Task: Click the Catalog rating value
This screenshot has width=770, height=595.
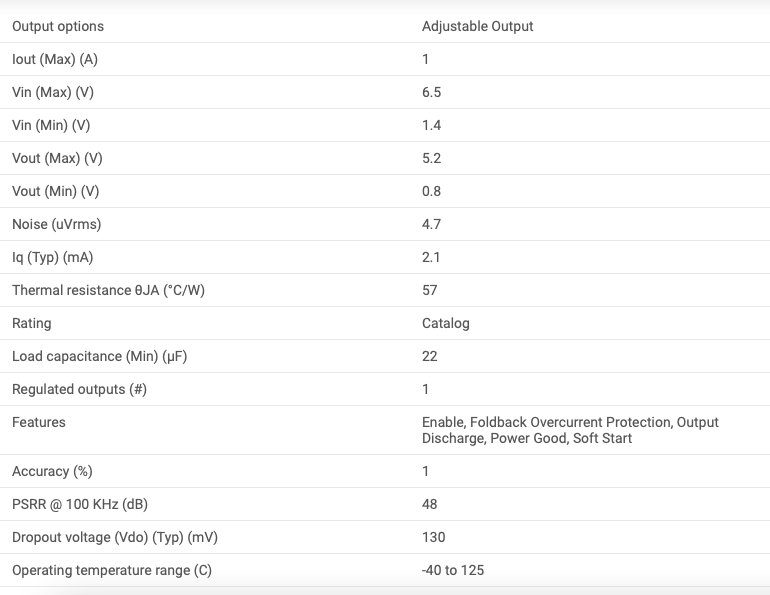Action: click(x=445, y=323)
